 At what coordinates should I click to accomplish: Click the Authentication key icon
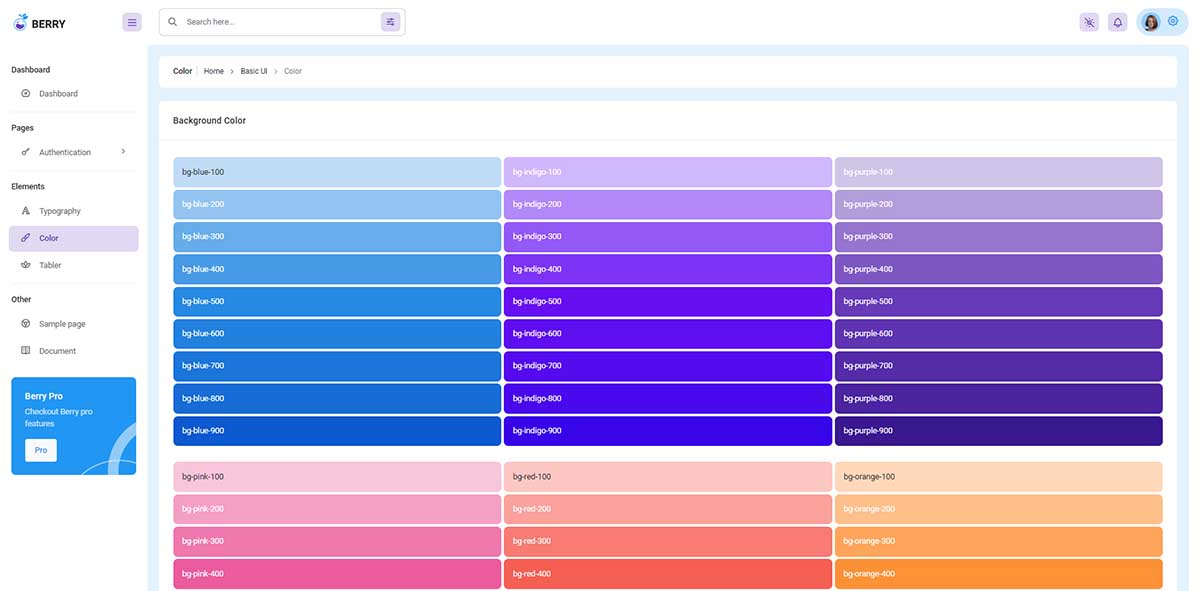tap(24, 152)
